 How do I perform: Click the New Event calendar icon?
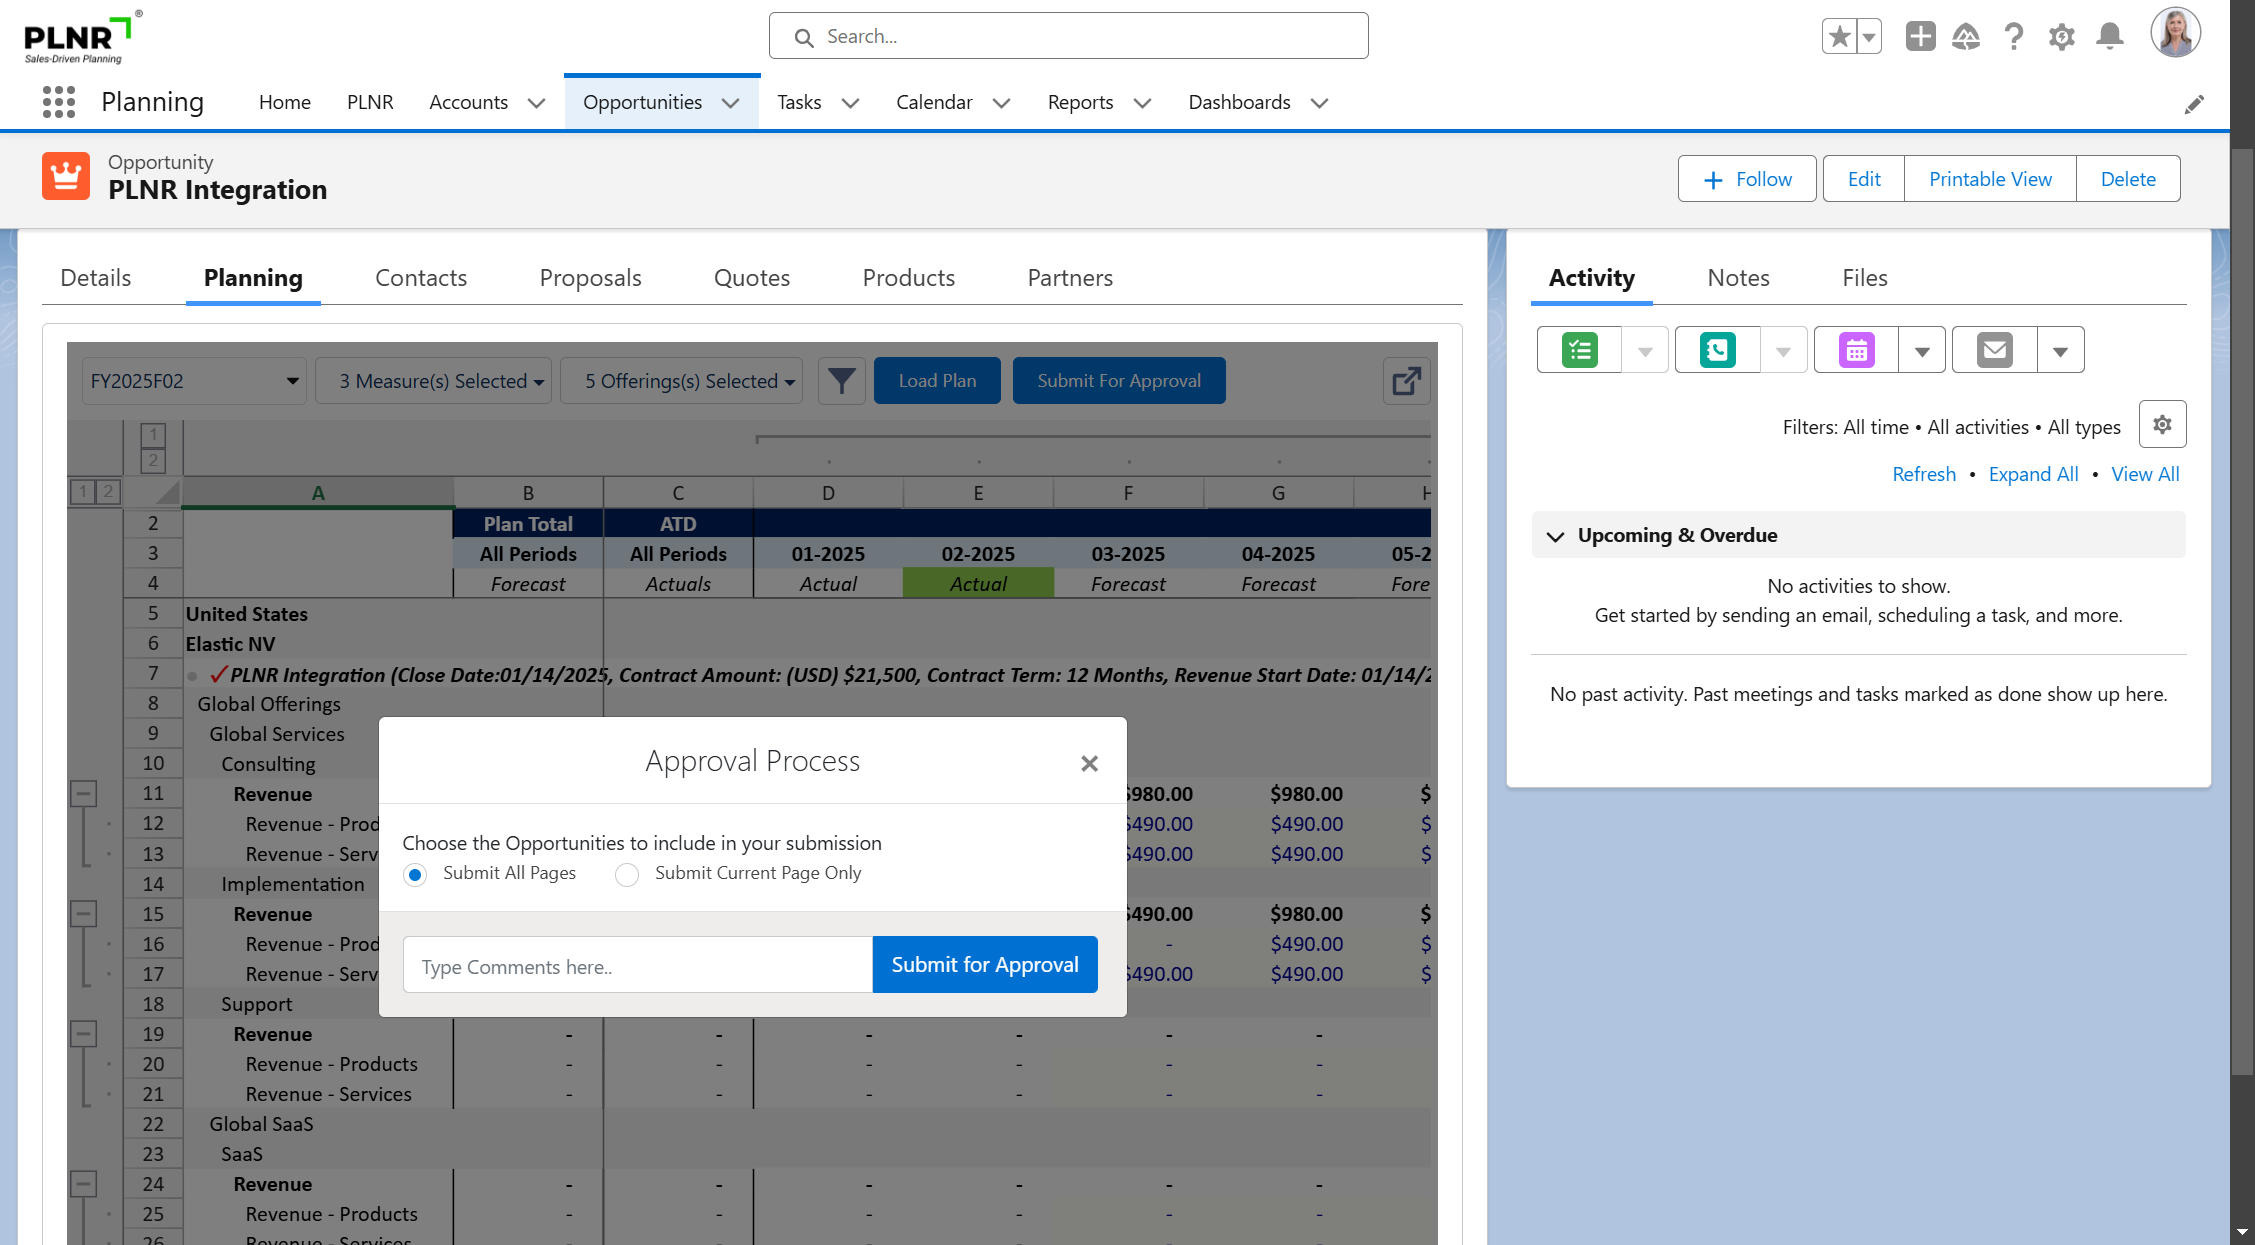pyautogui.click(x=1856, y=350)
